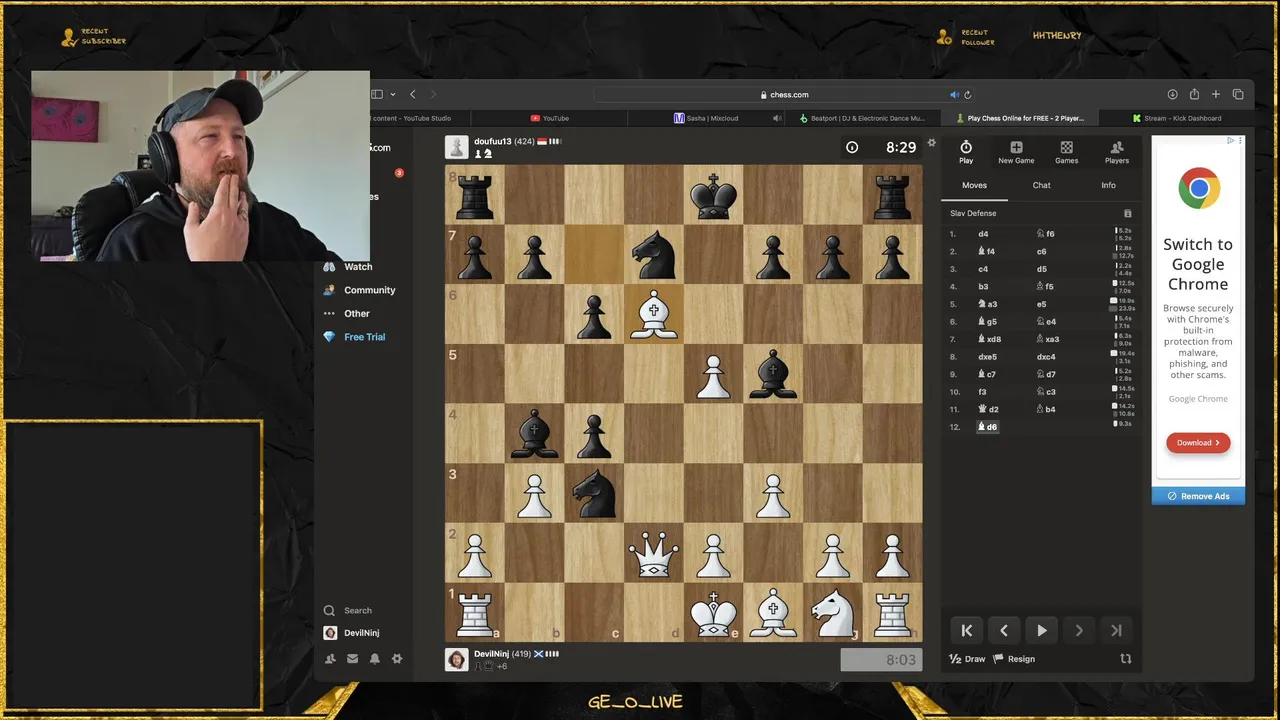Open Safari downloads icon
This screenshot has height=720, width=1280.
coord(1172,94)
